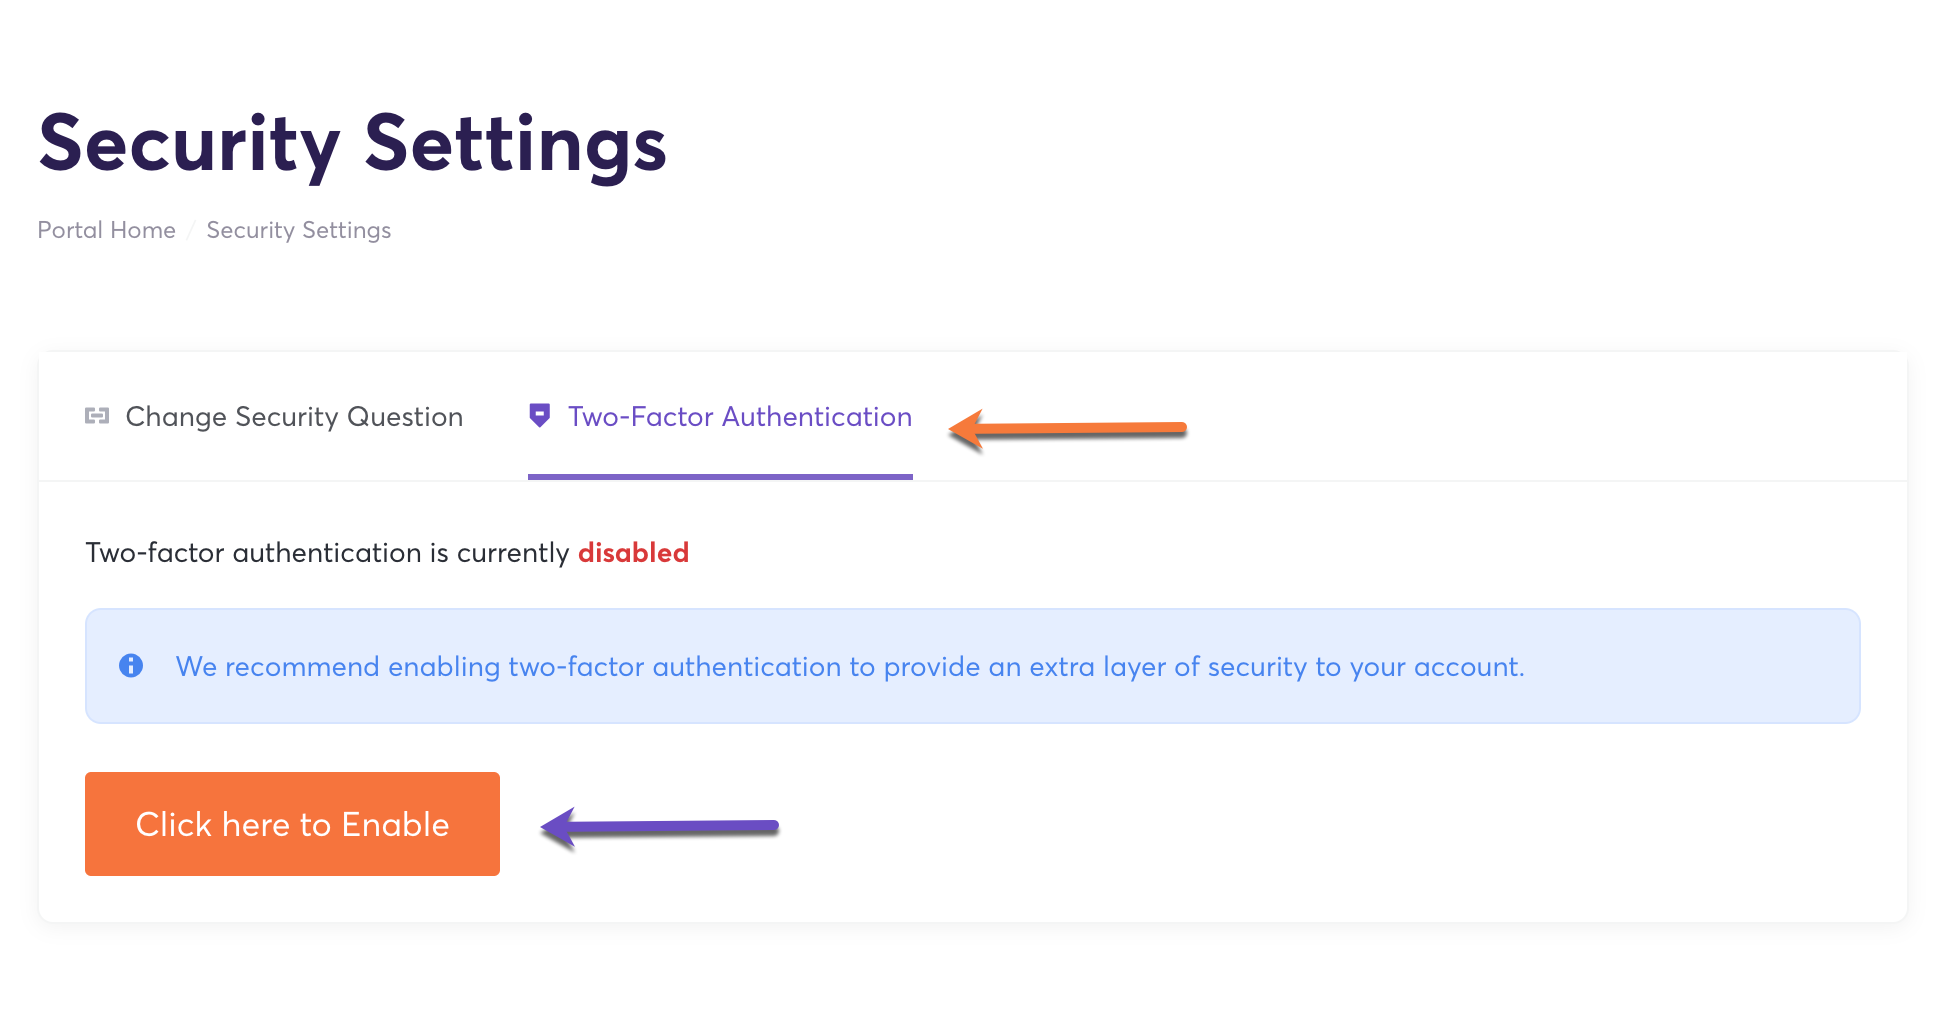The image size is (1950, 1022).
Task: Click the word "Enable" on orange button
Action: (x=395, y=825)
